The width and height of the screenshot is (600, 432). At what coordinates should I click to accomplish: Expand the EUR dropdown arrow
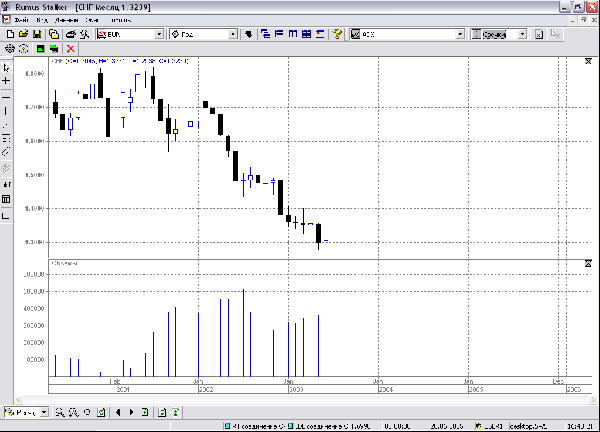(159, 34)
